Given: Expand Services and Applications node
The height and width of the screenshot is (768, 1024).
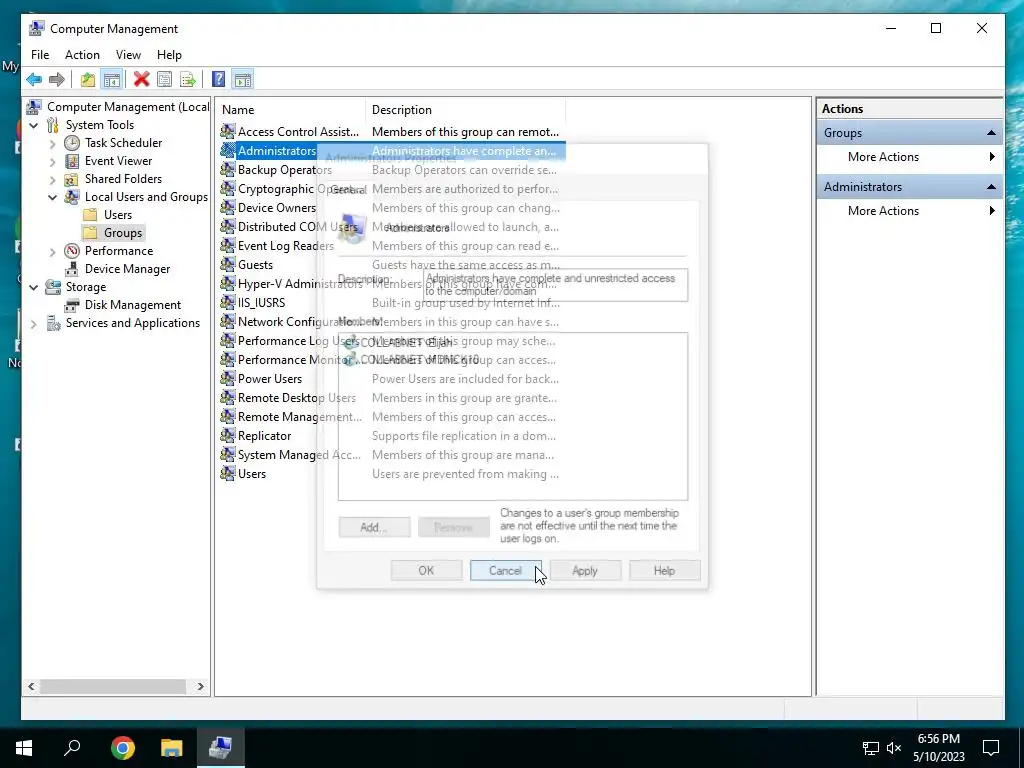Looking at the screenshot, I should (34, 323).
